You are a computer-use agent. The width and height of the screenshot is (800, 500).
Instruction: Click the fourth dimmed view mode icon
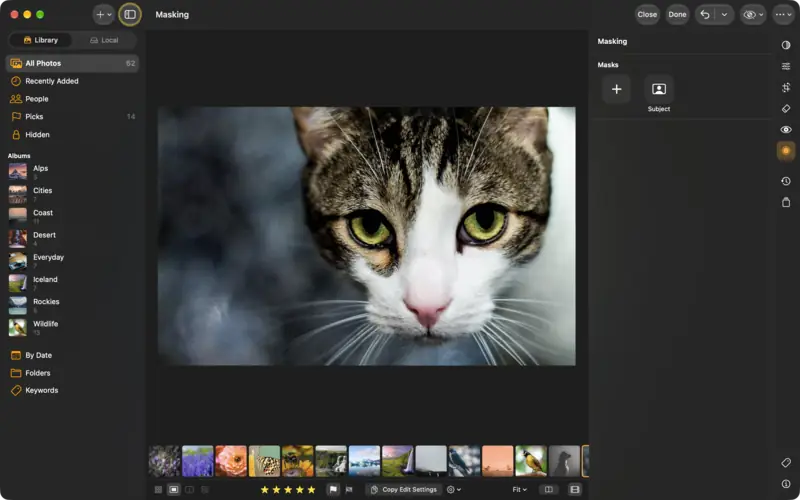point(205,490)
